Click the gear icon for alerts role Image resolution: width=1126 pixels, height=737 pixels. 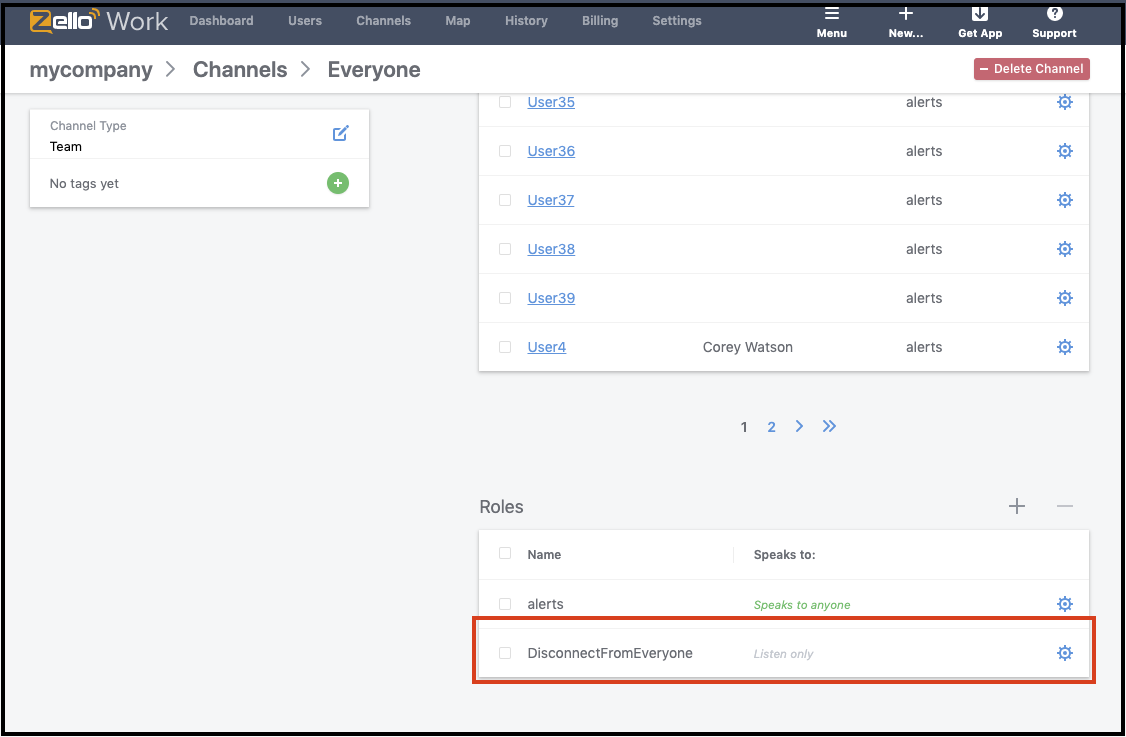(x=1065, y=604)
